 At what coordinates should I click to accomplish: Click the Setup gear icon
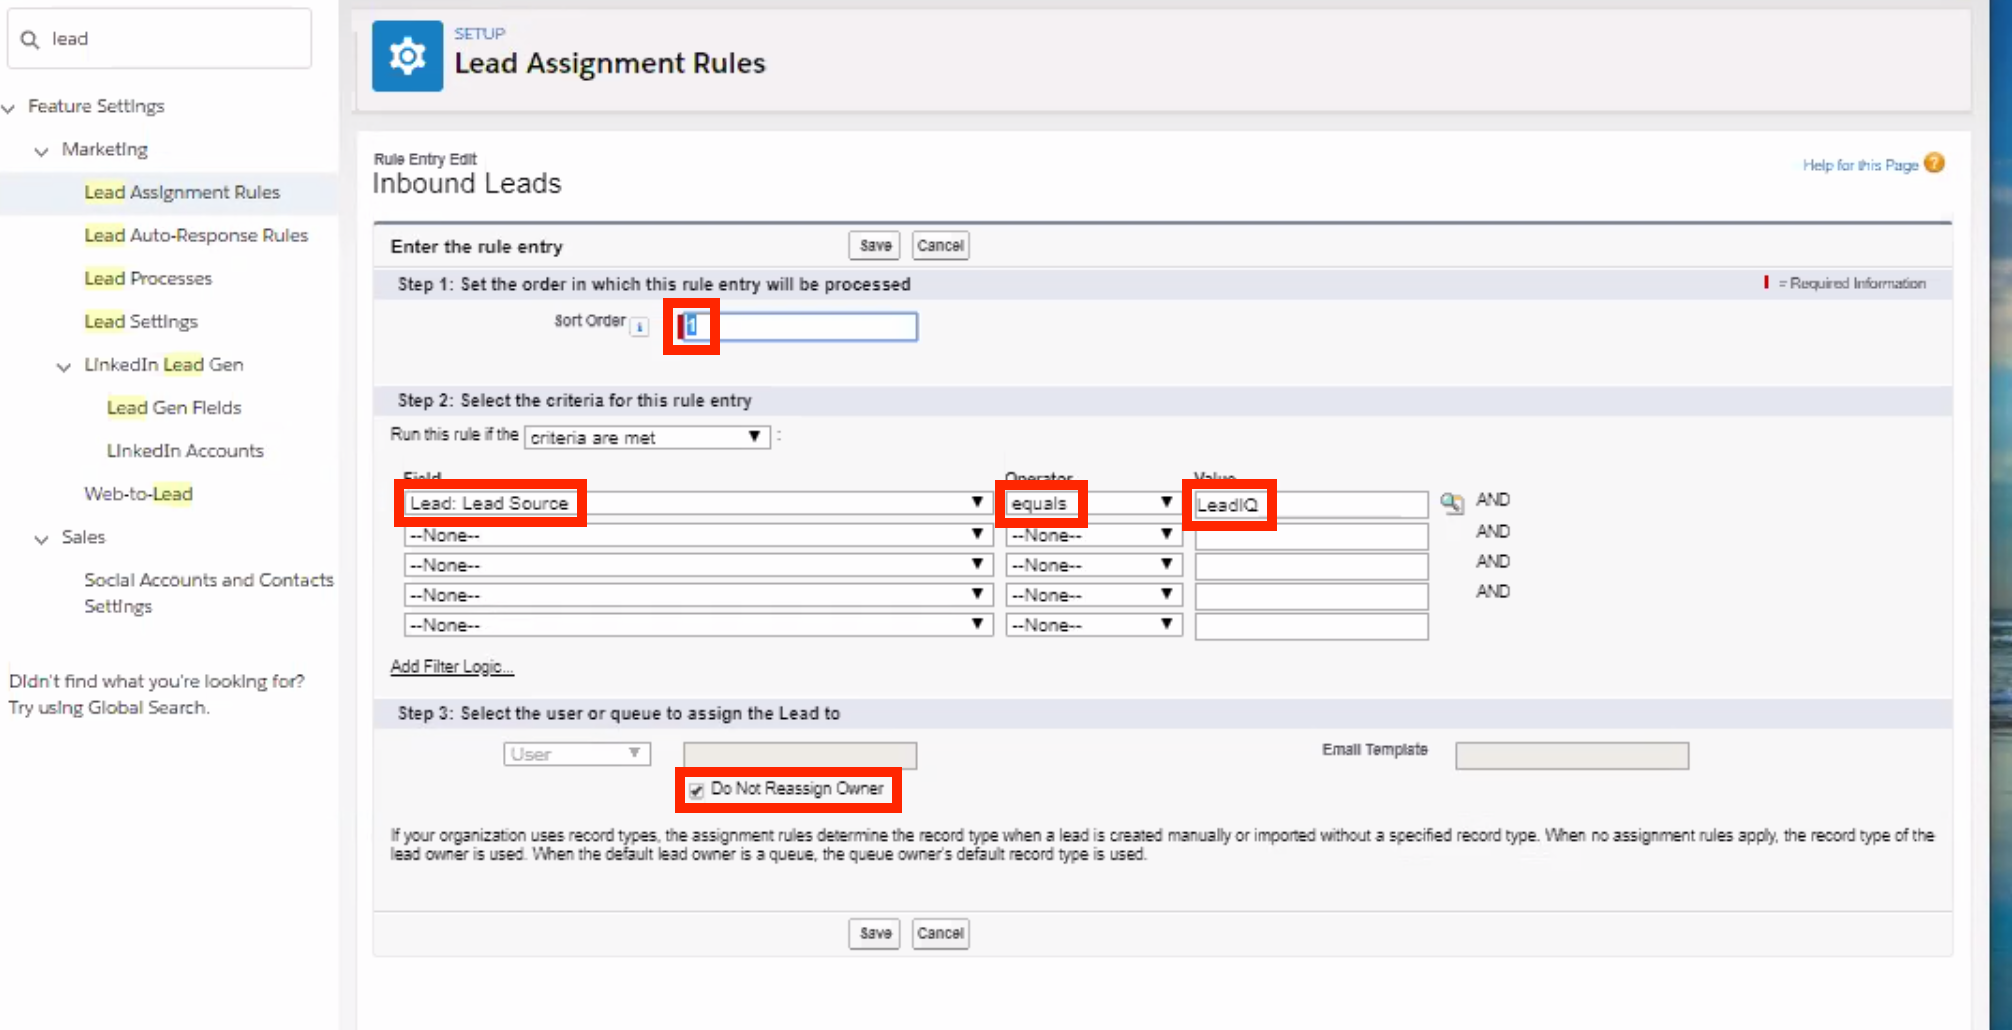(407, 57)
